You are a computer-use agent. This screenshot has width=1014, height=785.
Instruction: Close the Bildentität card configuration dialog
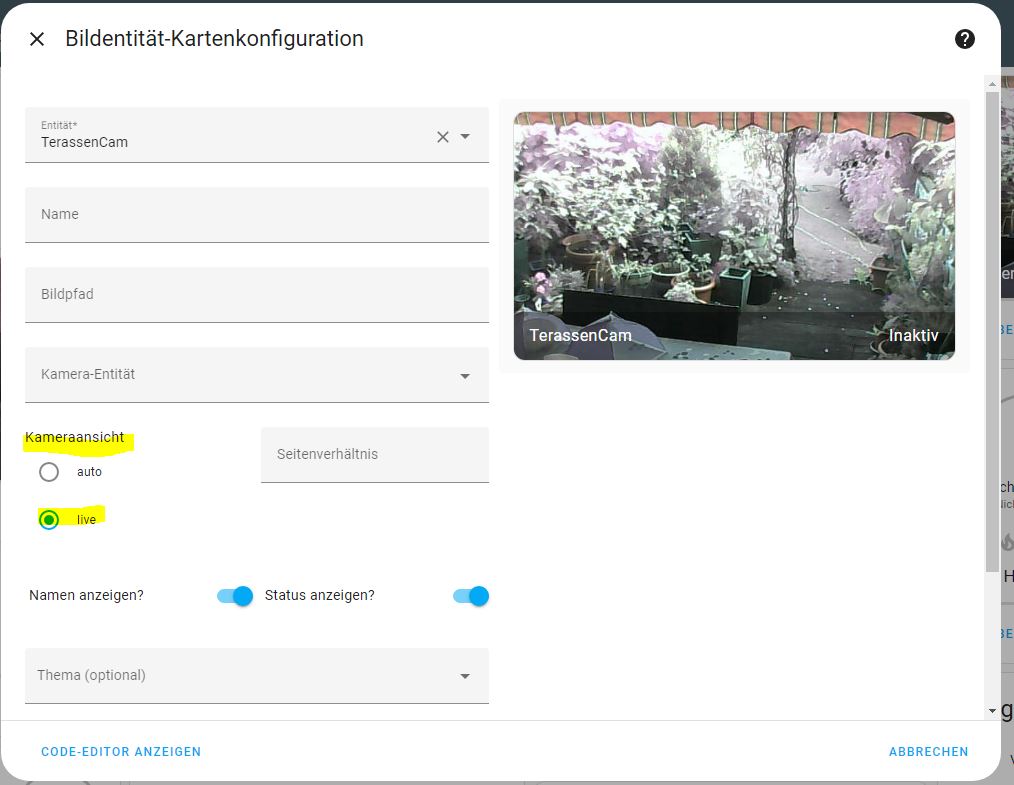(x=37, y=39)
